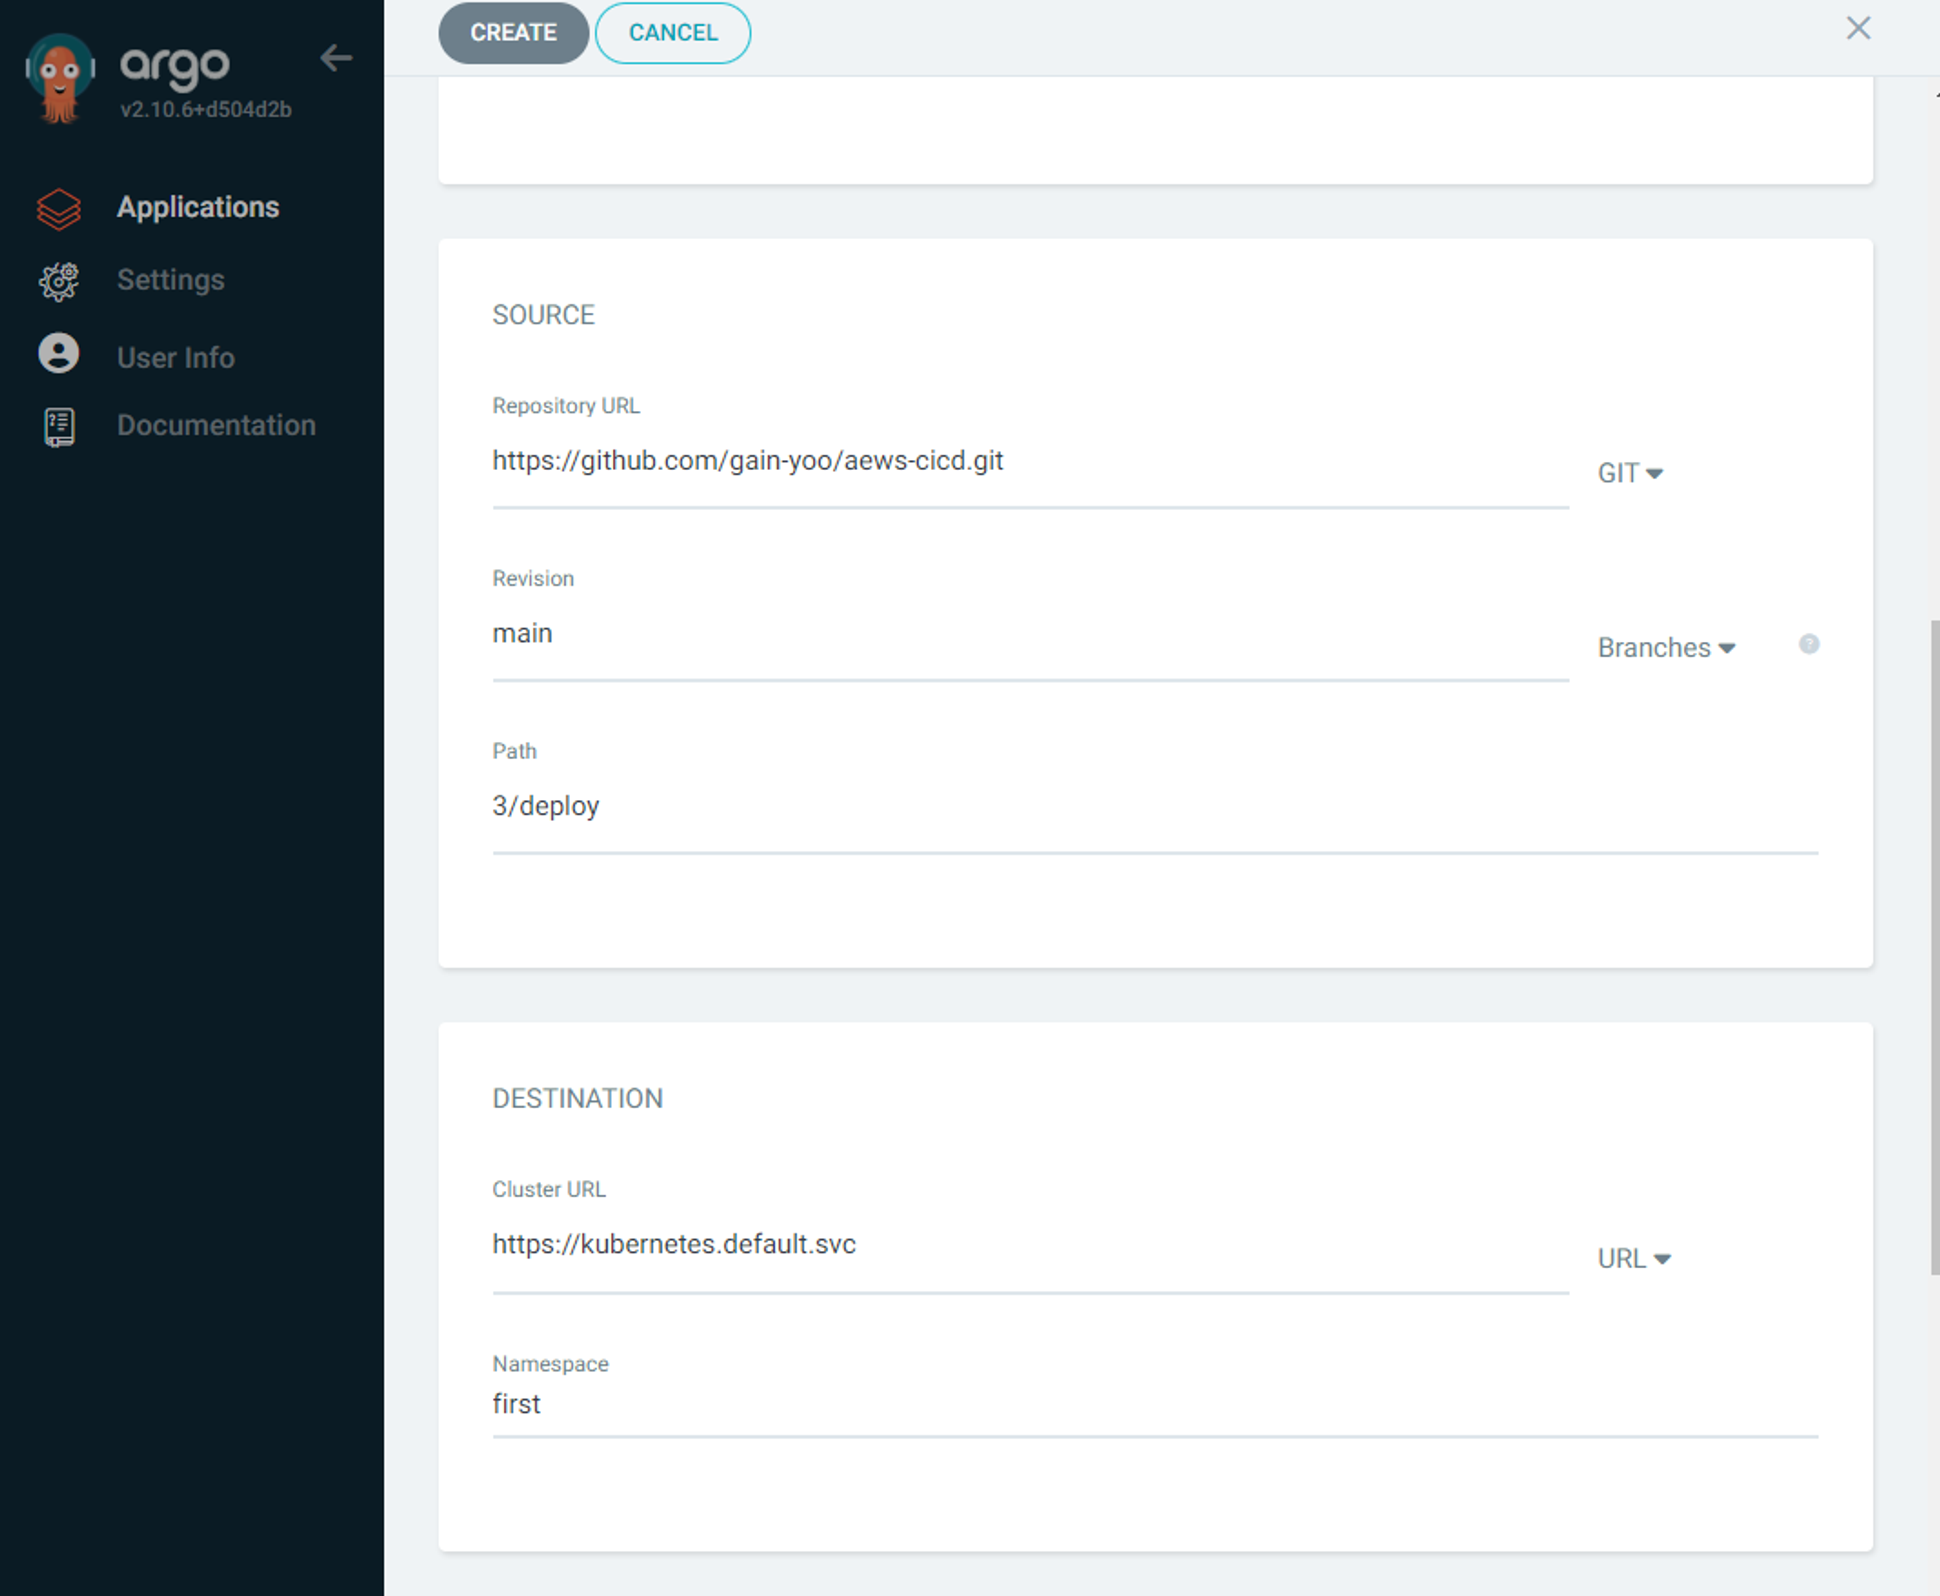
Task: Click the Cluster URL input field
Action: tap(1028, 1245)
